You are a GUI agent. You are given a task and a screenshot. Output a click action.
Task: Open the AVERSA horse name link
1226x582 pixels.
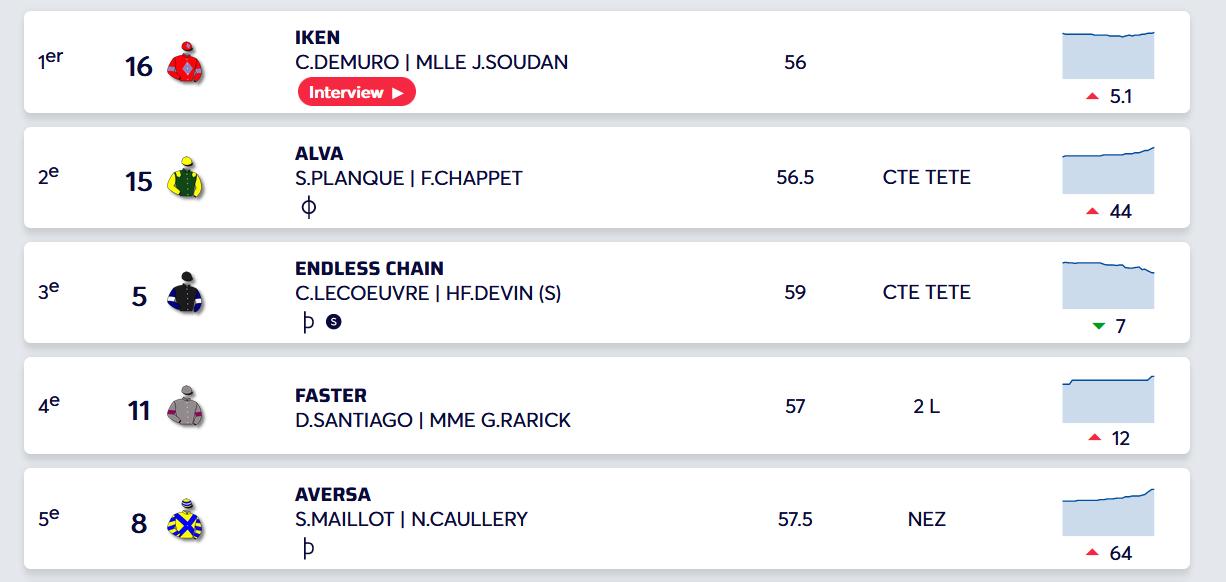[333, 494]
